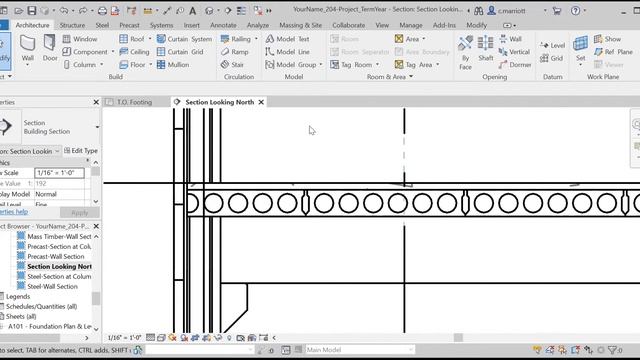Select the By Face opening tool
This screenshot has height=360, width=640.
pos(465,53)
